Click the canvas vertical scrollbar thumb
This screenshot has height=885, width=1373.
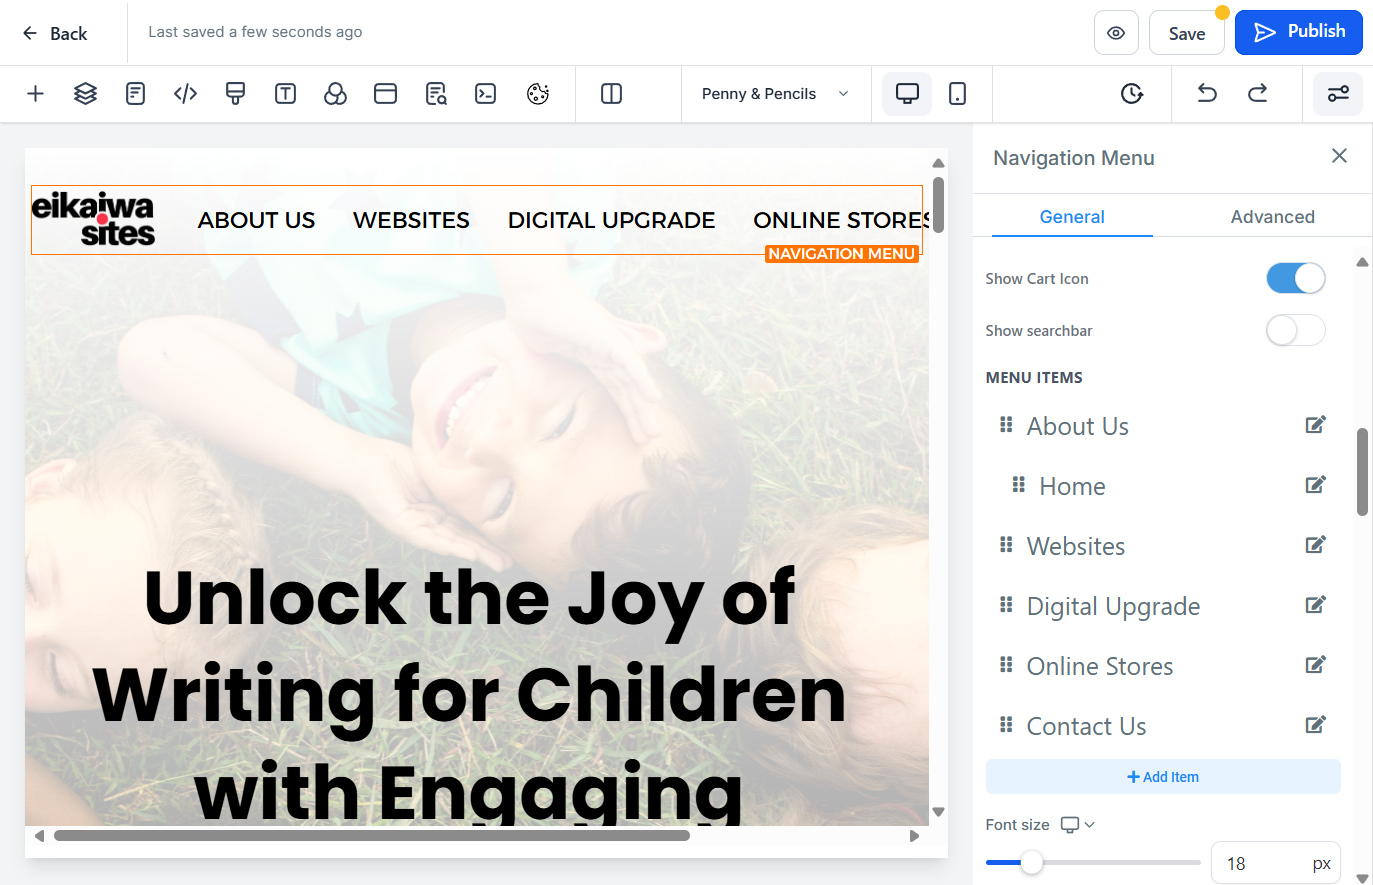[938, 204]
